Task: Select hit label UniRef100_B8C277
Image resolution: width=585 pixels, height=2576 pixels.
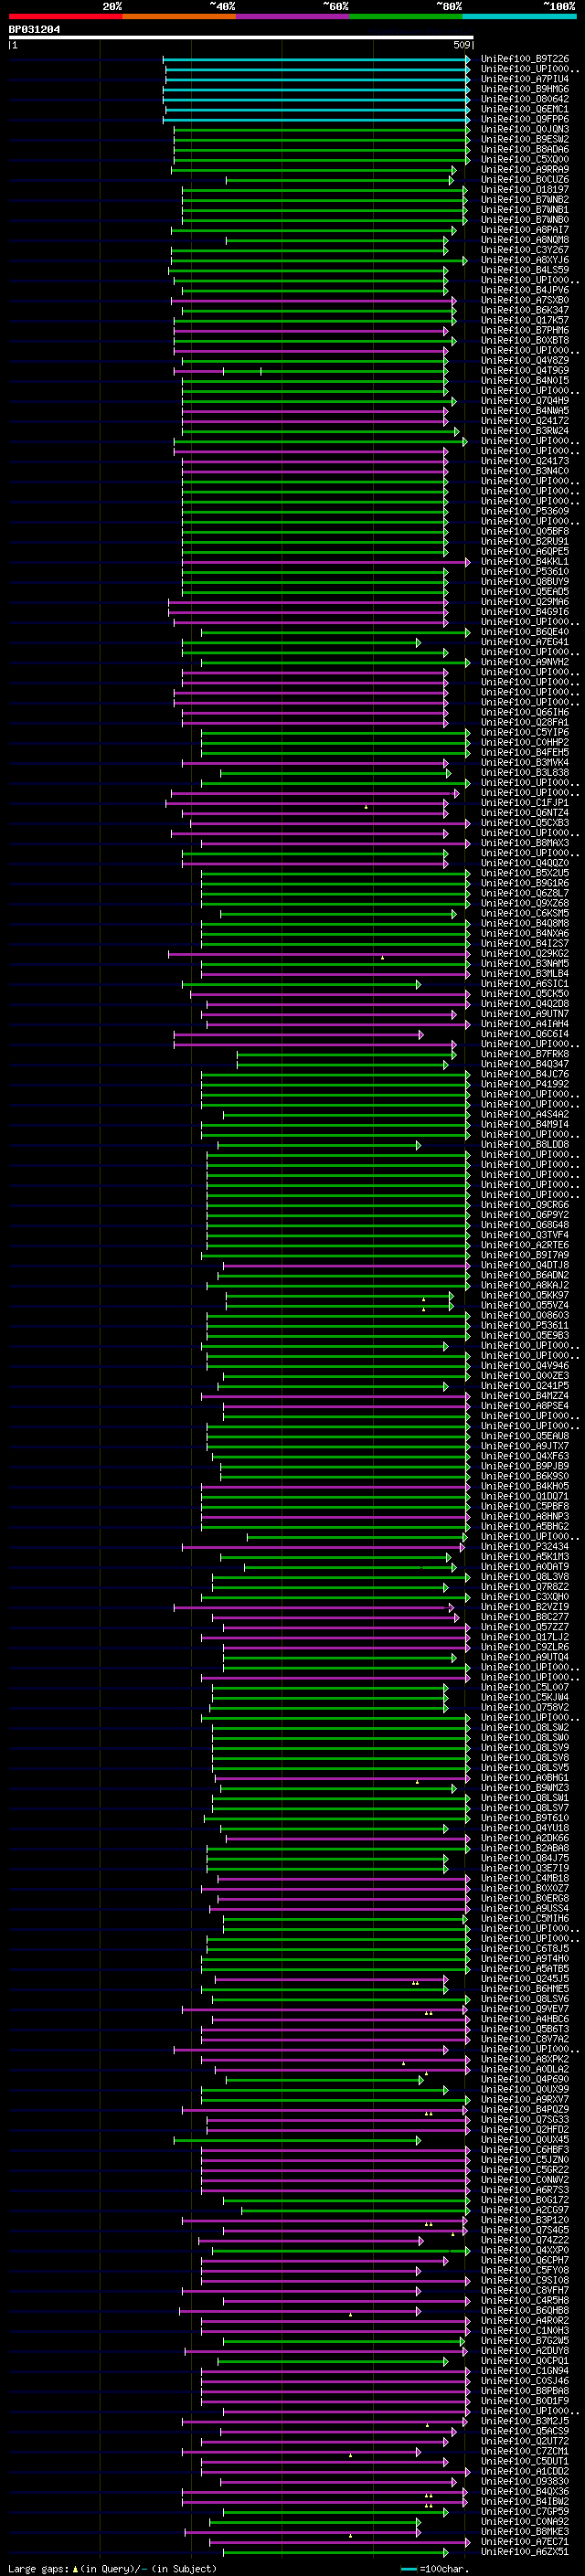Action: pos(525,1617)
